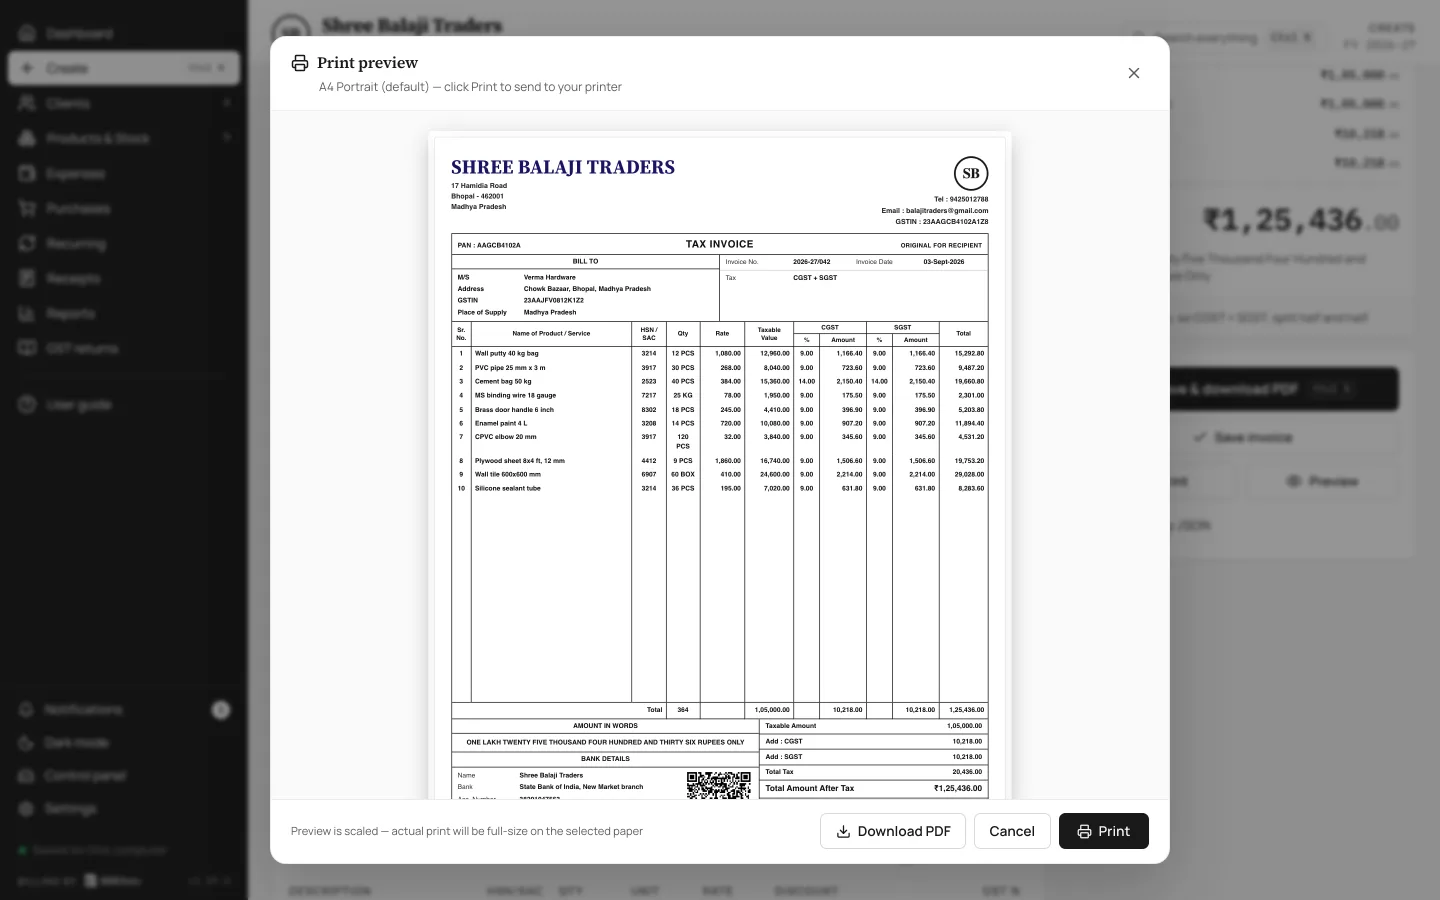Image resolution: width=1440 pixels, height=900 pixels.
Task: Click invoice number 2026-27/042
Action: 811,262
